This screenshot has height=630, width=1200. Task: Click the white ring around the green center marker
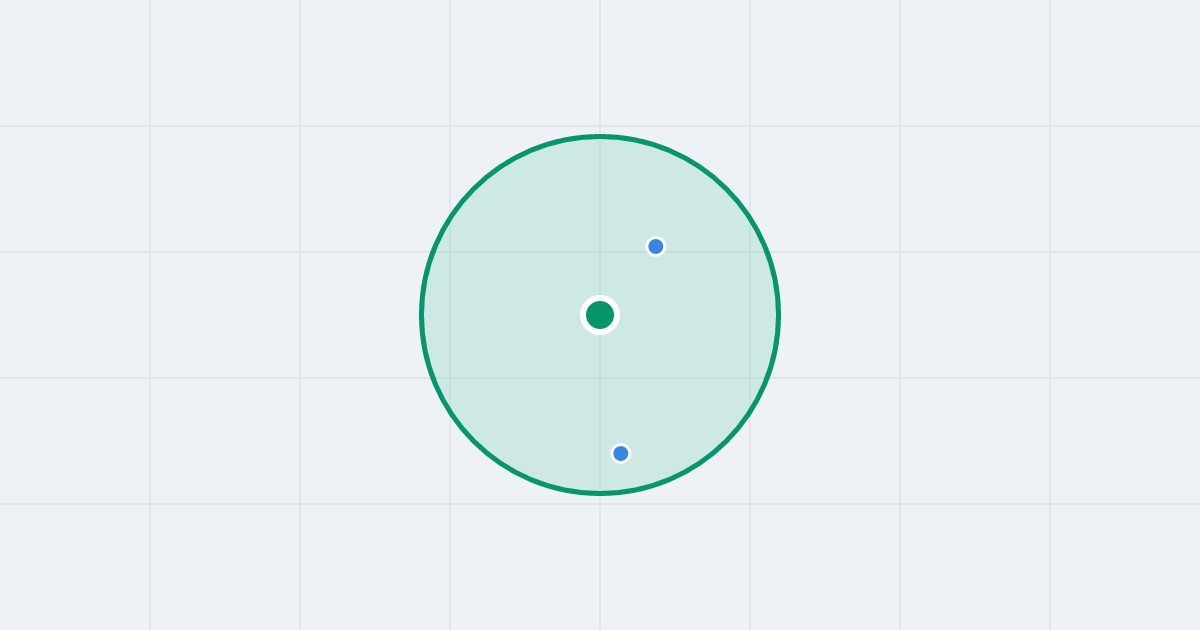600,298
